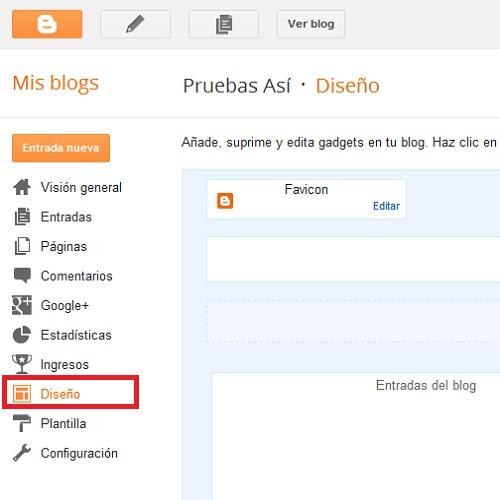The image size is (500, 500).
Task: Click the Entrada nueva button
Action: (61, 148)
